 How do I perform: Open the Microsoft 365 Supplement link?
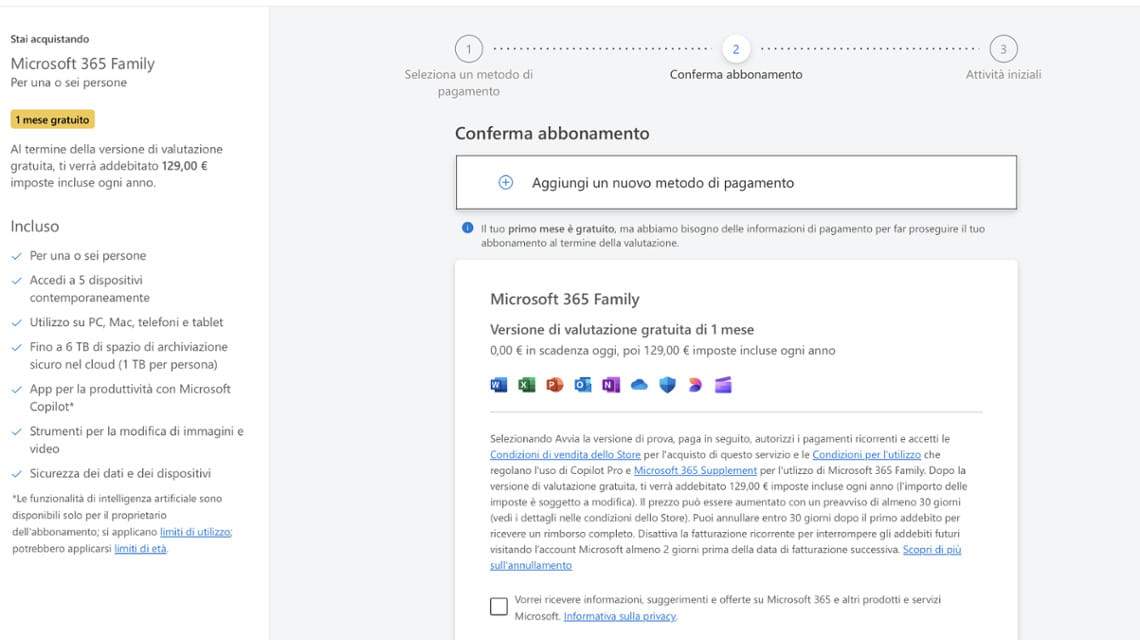pos(695,471)
